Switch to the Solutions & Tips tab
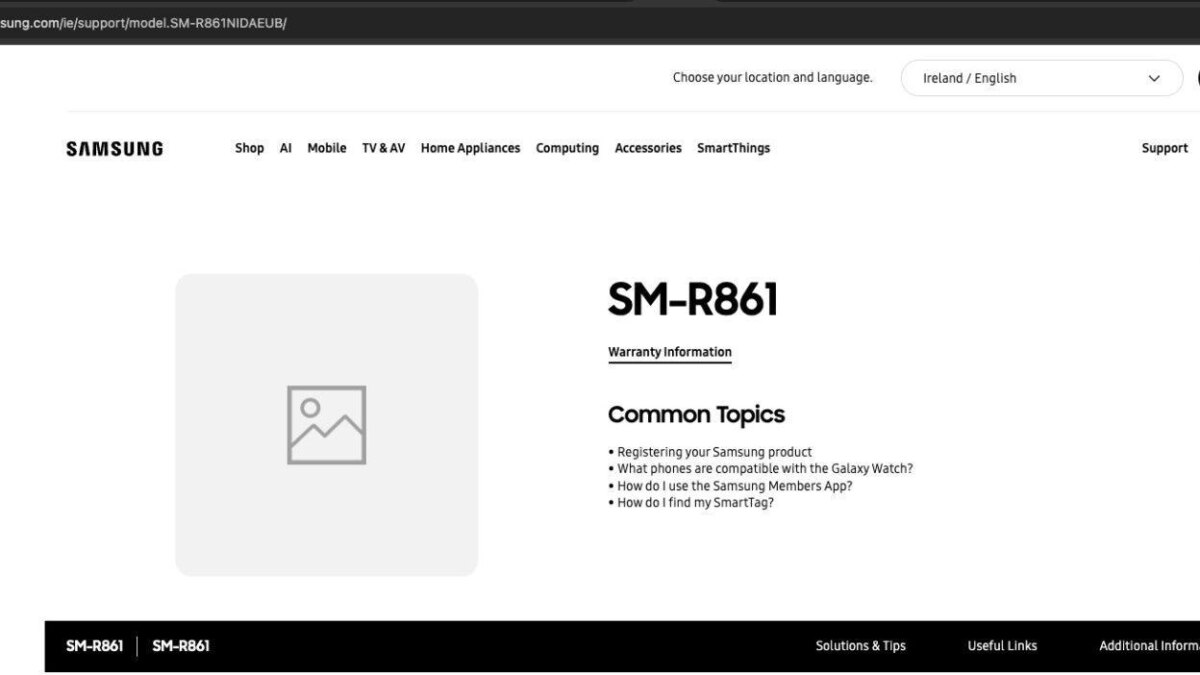This screenshot has height=675, width=1200. tap(860, 646)
